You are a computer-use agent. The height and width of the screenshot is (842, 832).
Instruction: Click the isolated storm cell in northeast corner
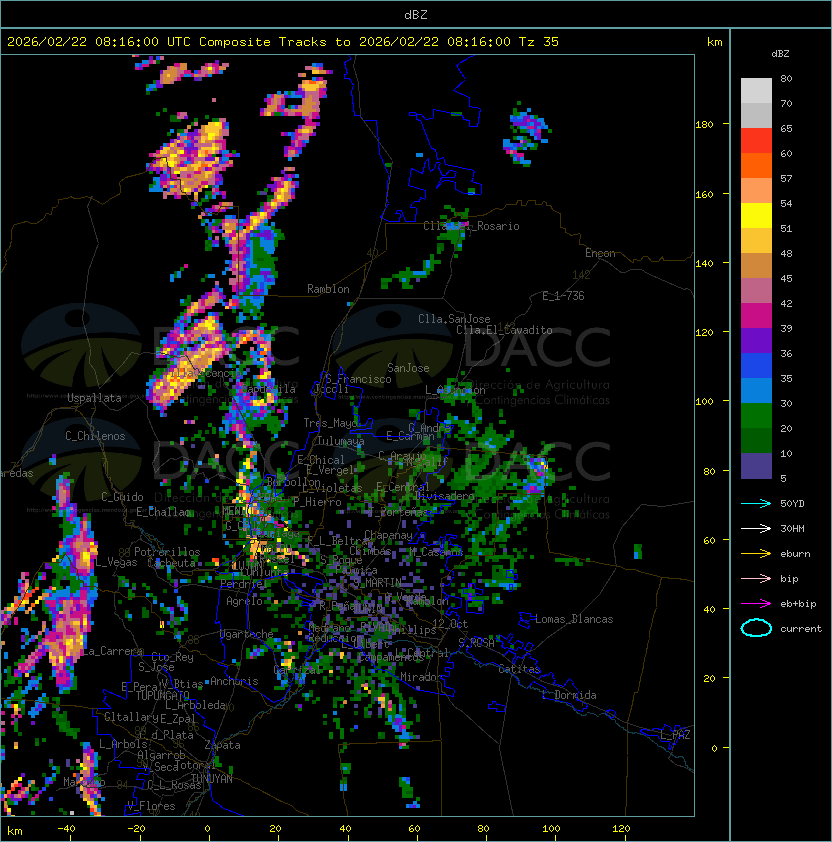click(x=525, y=133)
